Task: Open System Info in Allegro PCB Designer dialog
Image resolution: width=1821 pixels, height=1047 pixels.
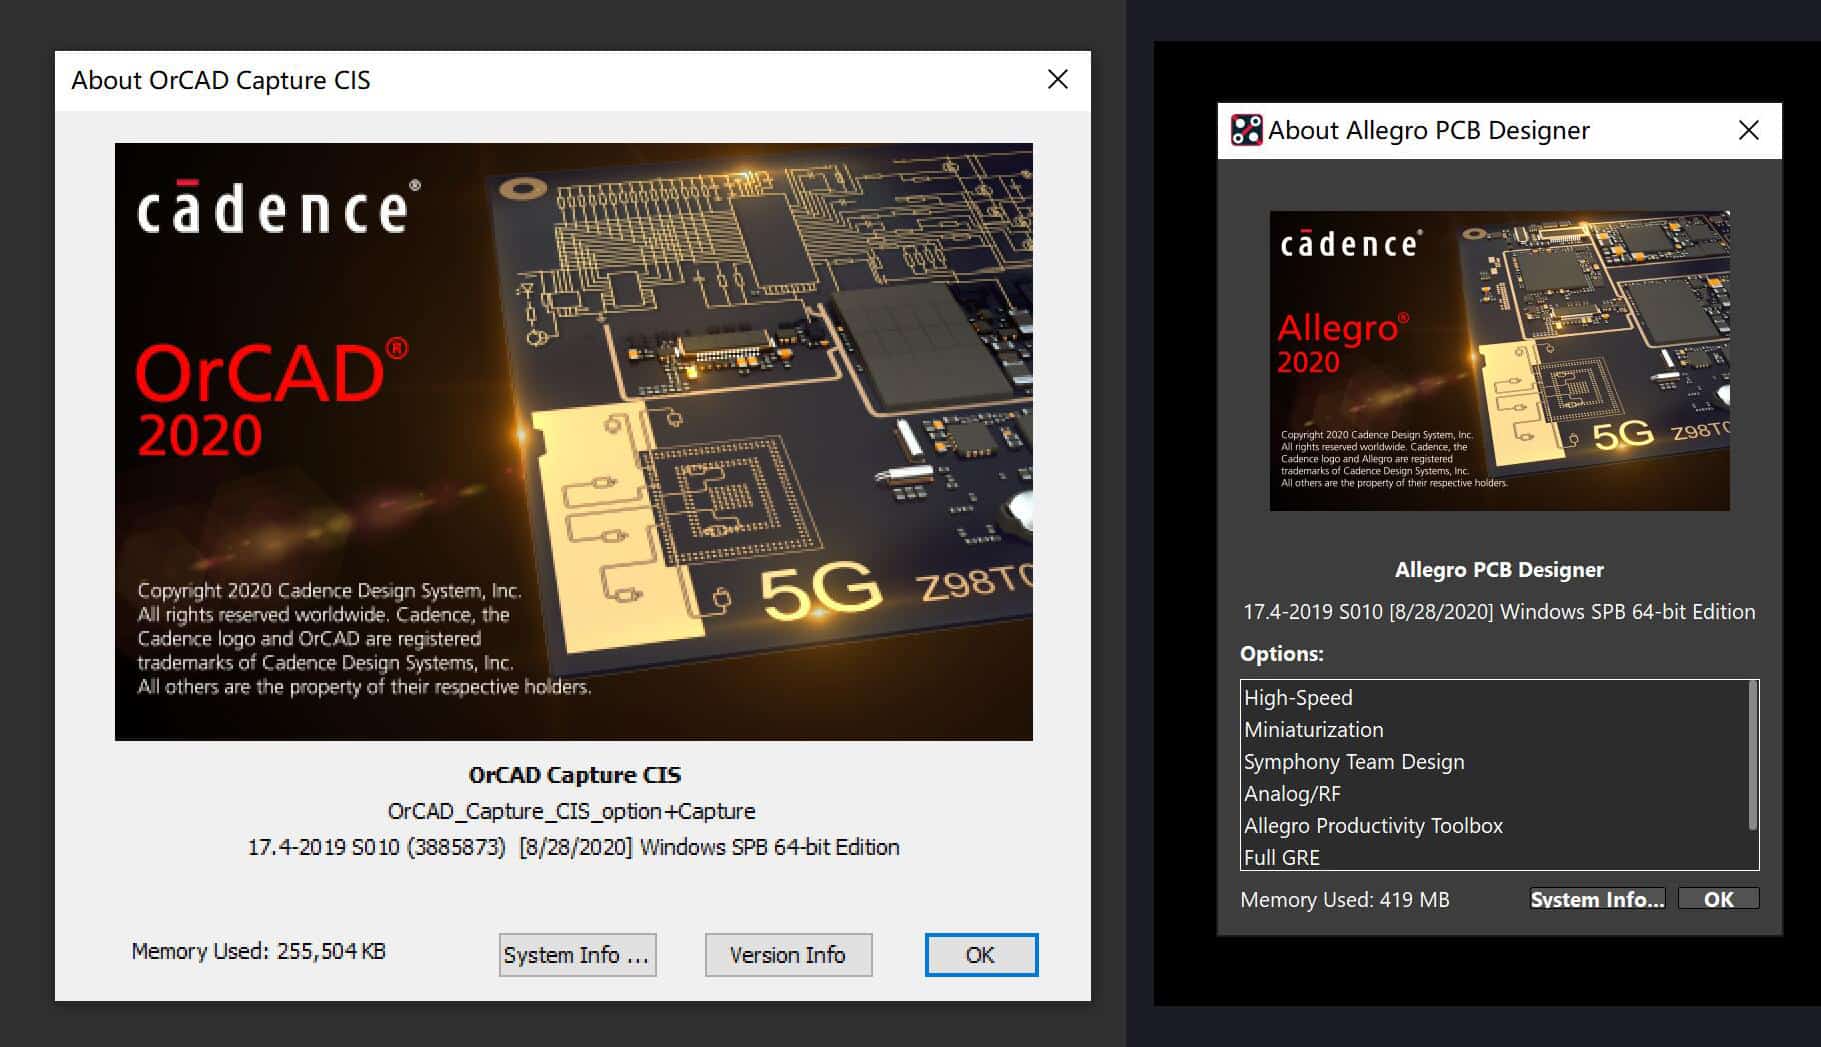Action: pos(1597,899)
